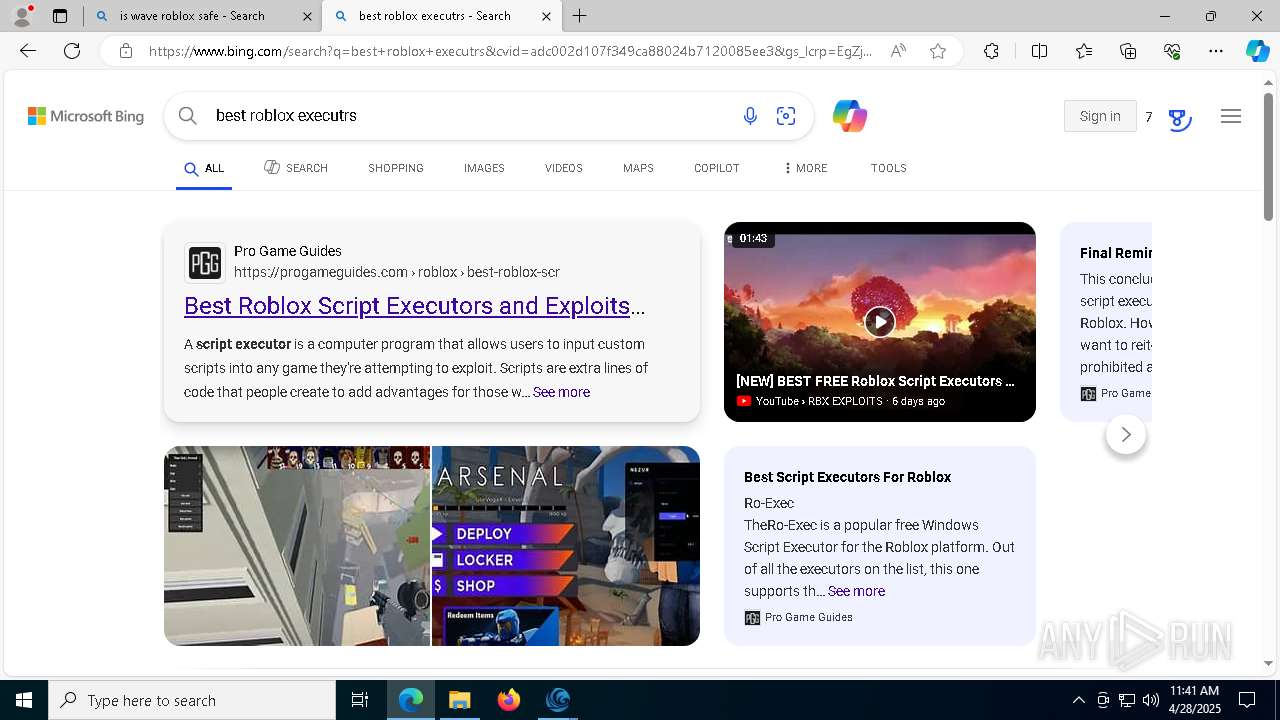The image size is (1280, 720).
Task: Open visual search camera icon
Action: pos(786,116)
